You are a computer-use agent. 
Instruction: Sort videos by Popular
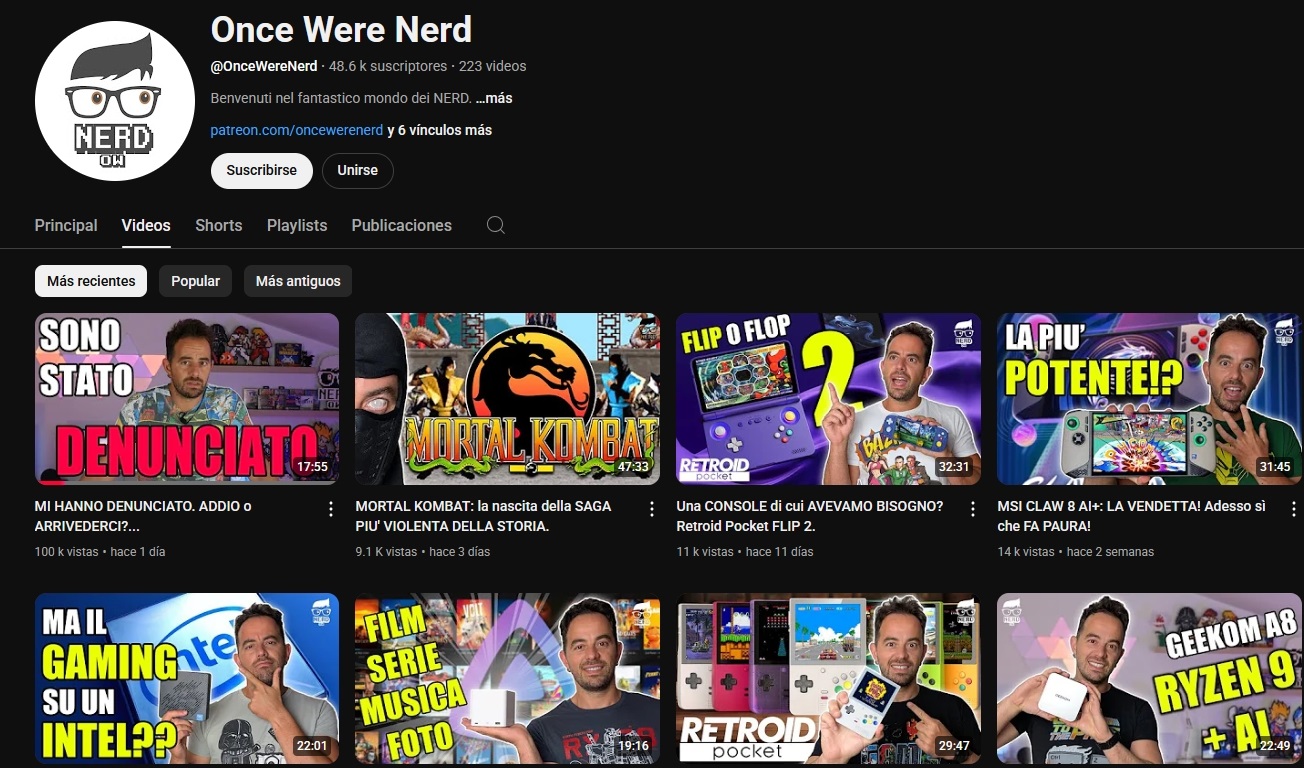click(195, 281)
